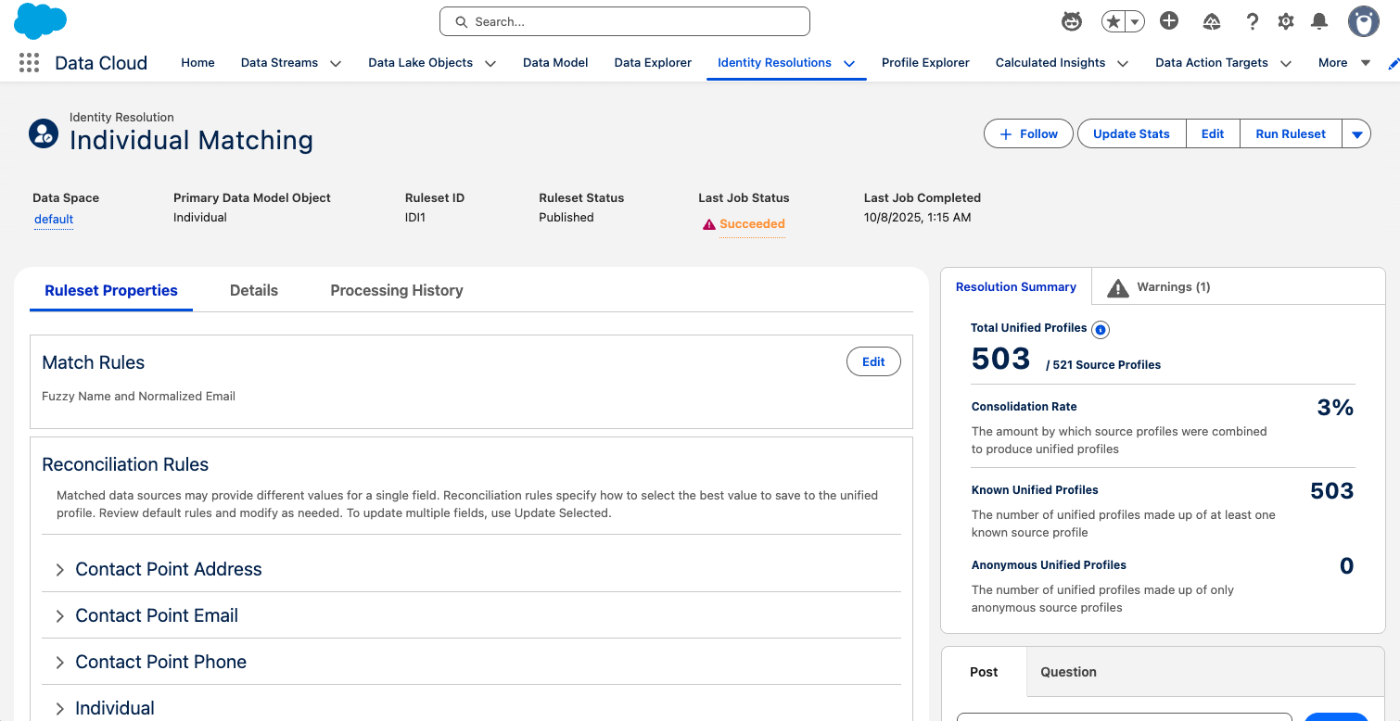Click the Update Stats button
The height and width of the screenshot is (721, 1400).
pos(1131,134)
